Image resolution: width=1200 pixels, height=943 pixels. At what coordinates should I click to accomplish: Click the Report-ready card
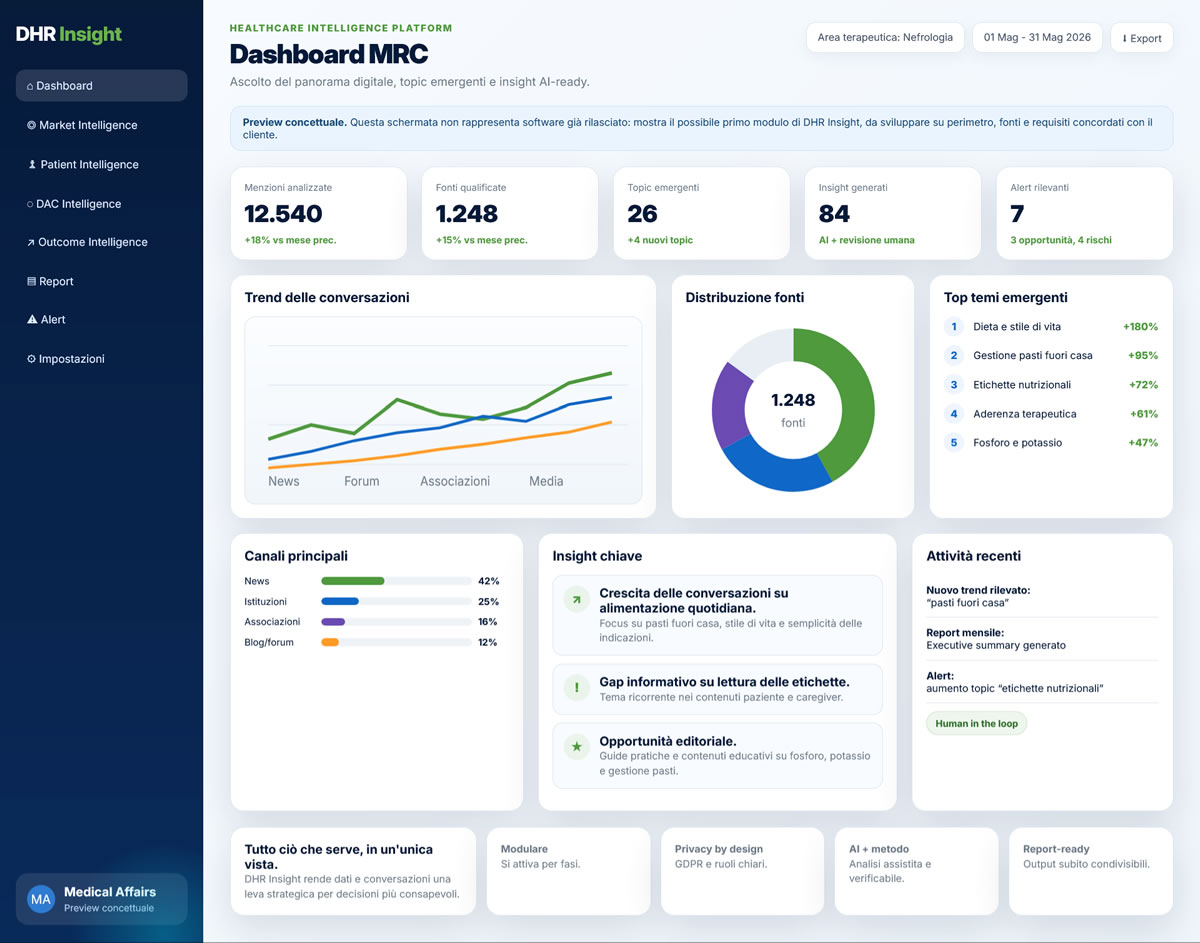[x=1091, y=871]
